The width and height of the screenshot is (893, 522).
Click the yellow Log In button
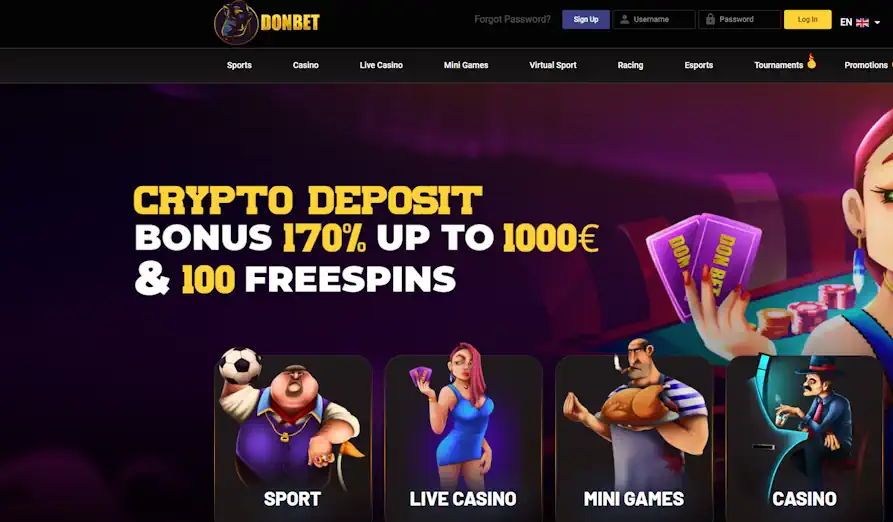(x=807, y=19)
